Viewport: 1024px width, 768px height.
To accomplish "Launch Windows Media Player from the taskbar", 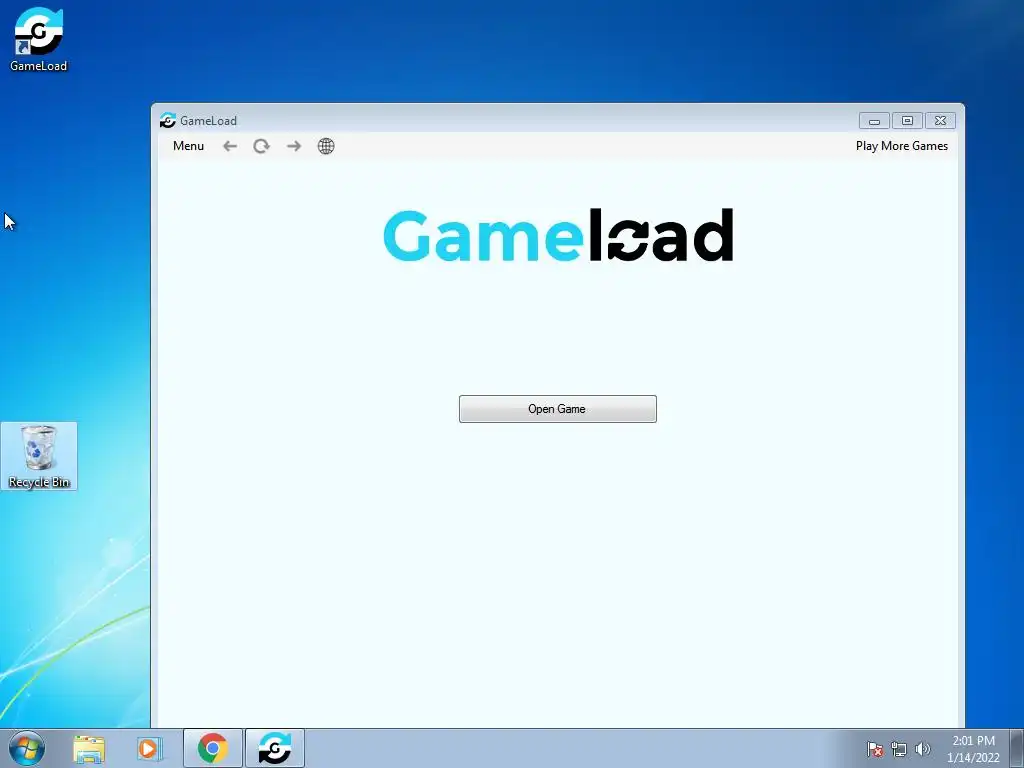I will tap(150, 749).
